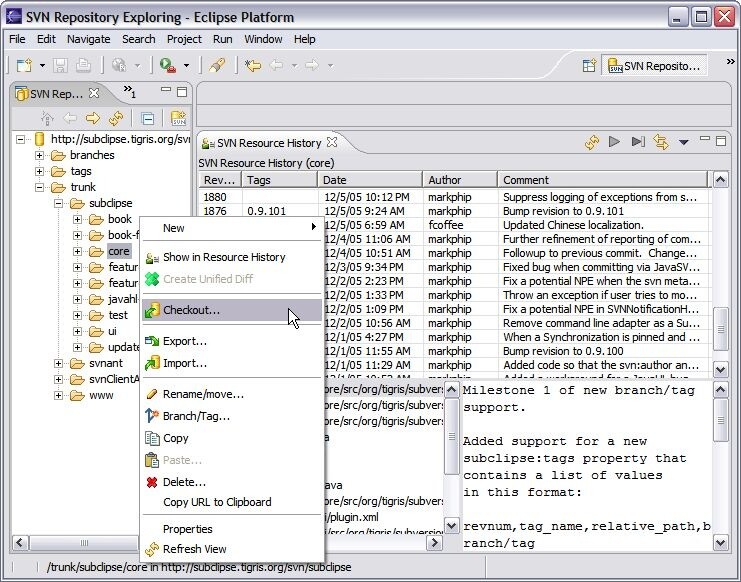Click the Link with Editor arrows icon
741x582 pixels.
point(661,142)
